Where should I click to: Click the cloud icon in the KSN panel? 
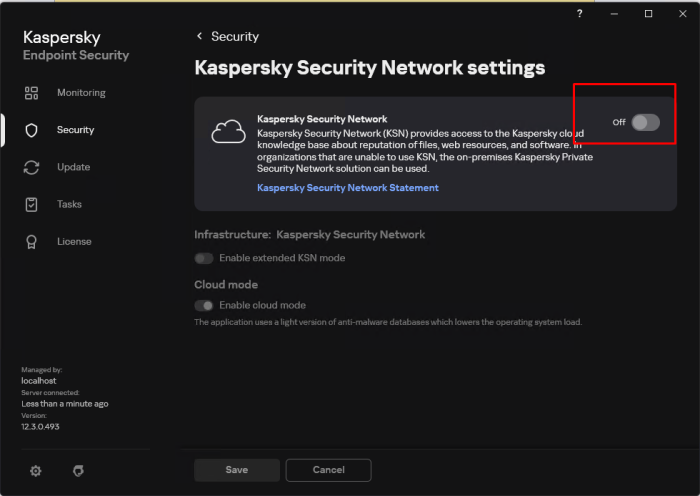(x=228, y=131)
